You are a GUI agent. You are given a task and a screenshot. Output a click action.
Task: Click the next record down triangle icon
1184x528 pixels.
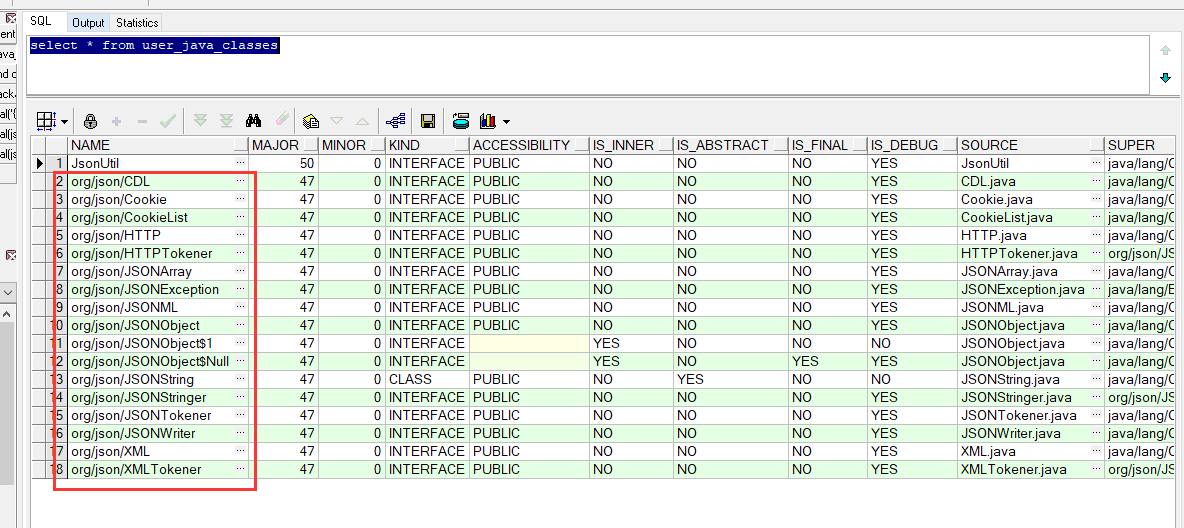[x=337, y=121]
